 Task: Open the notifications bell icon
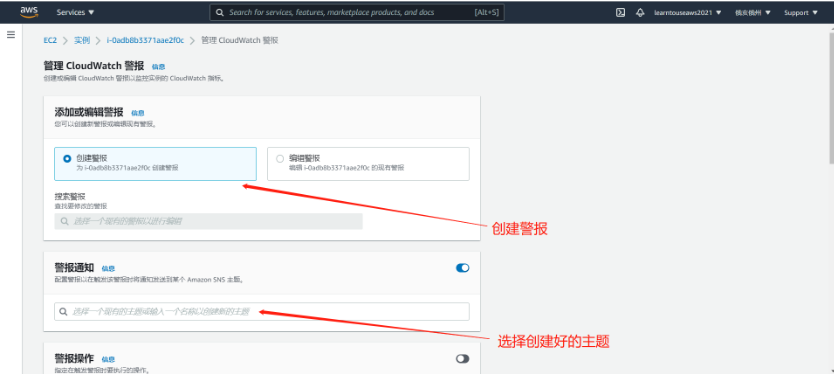pyautogui.click(x=640, y=12)
